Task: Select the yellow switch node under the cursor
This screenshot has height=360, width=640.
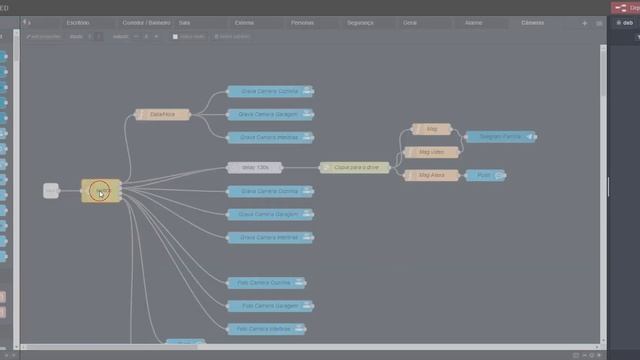Action: point(101,191)
